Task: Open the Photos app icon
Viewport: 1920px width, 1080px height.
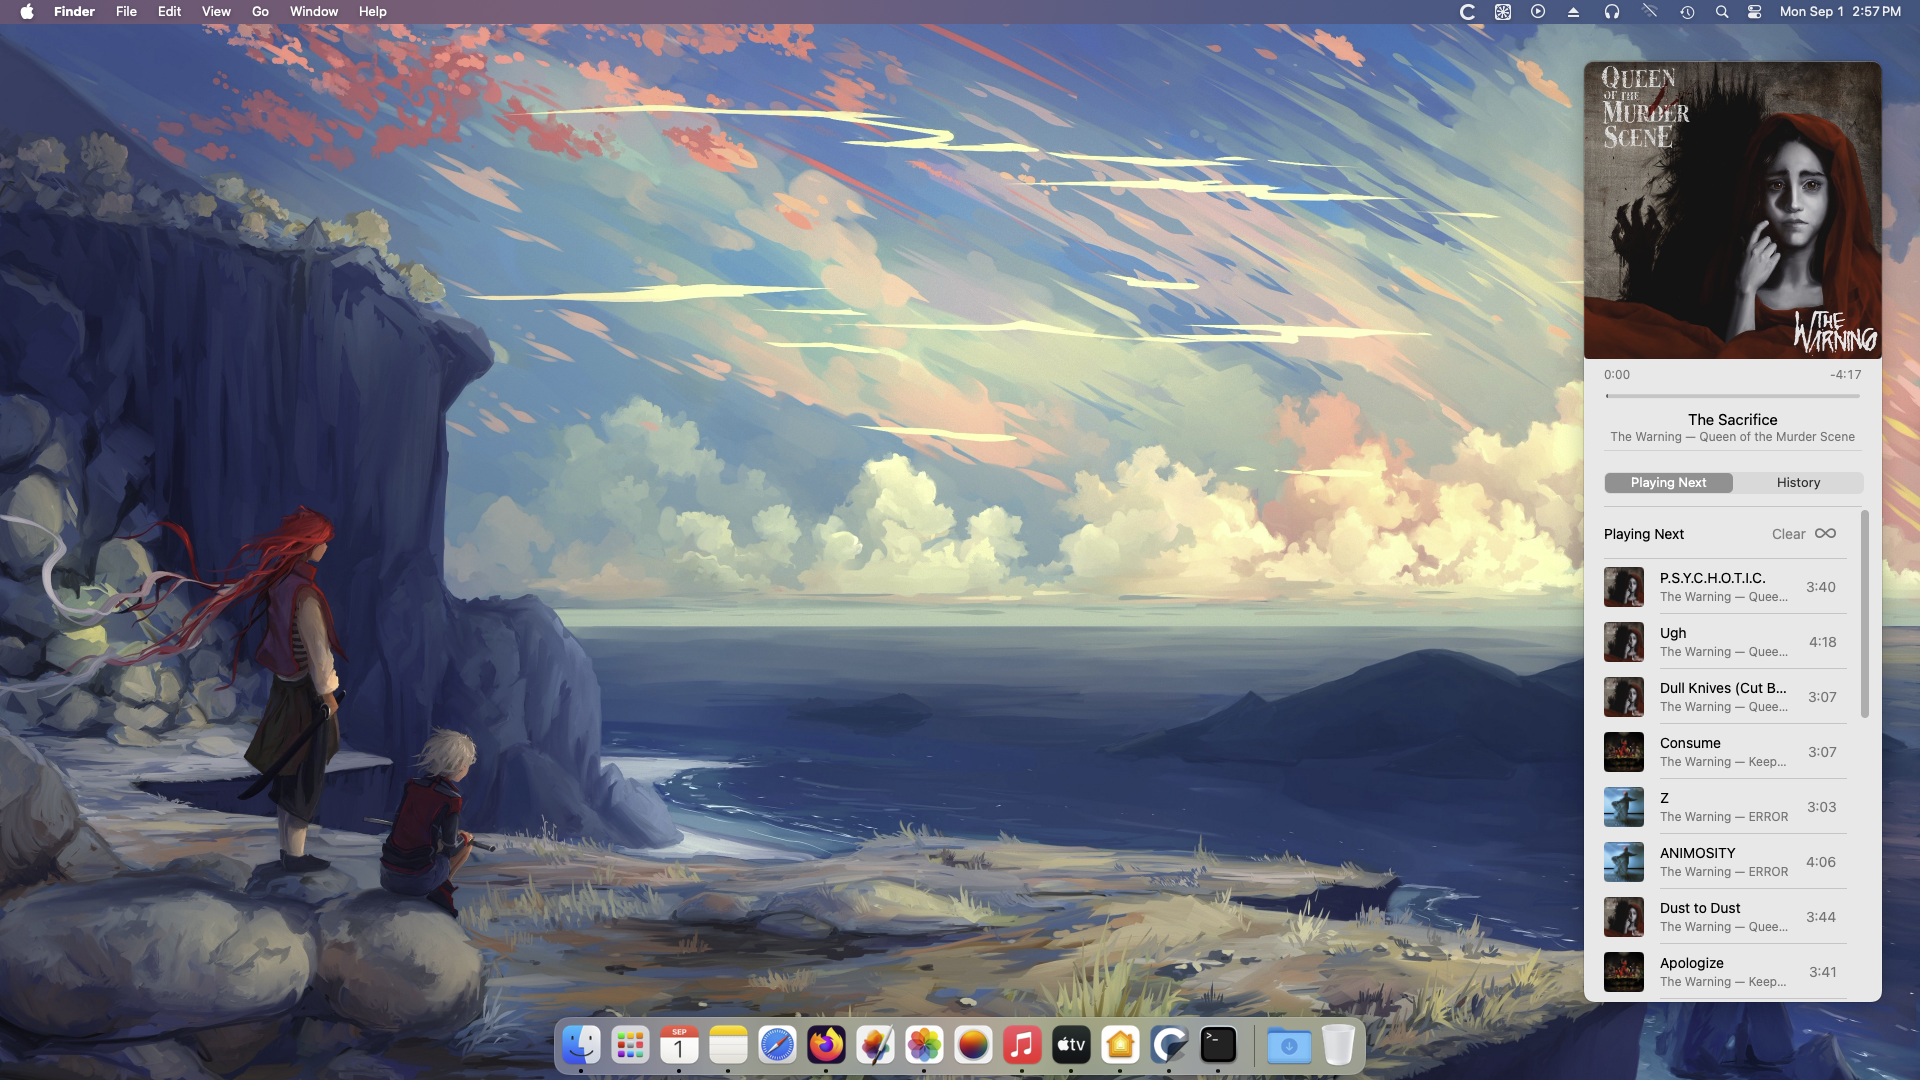Action: click(924, 1046)
